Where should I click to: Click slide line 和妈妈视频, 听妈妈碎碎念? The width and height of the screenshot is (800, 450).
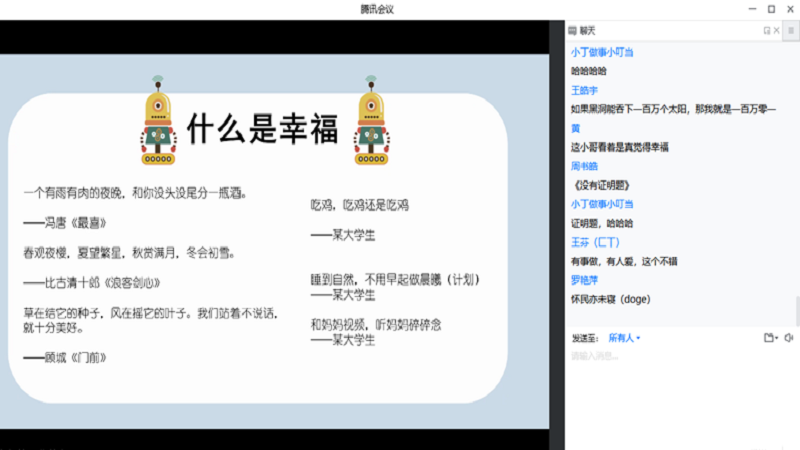point(376,325)
